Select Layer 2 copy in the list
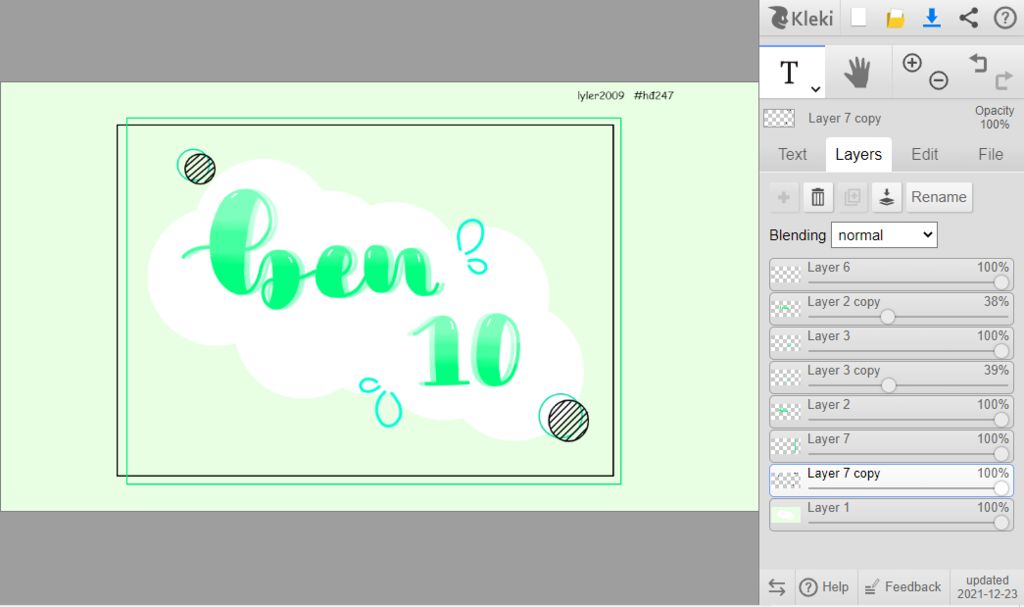This screenshot has width=1024, height=607. coord(891,308)
